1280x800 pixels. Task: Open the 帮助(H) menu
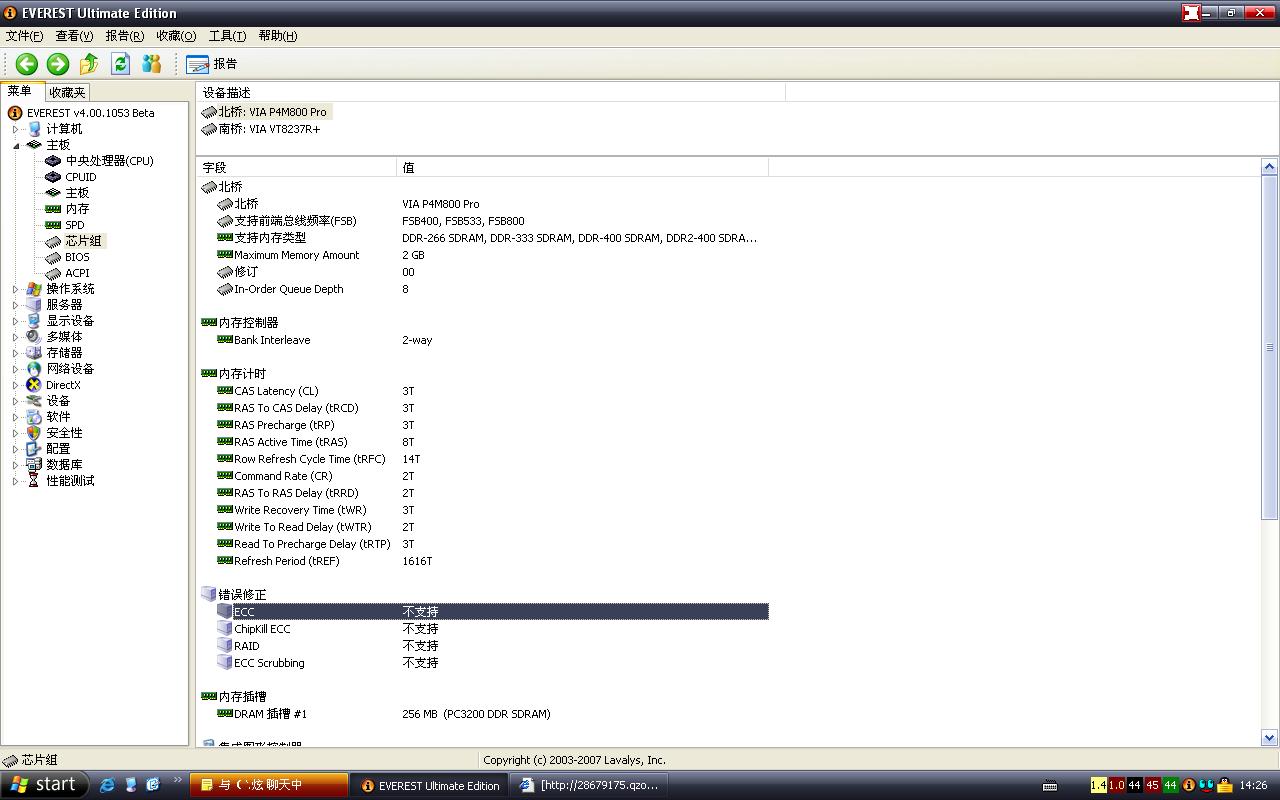[x=278, y=36]
